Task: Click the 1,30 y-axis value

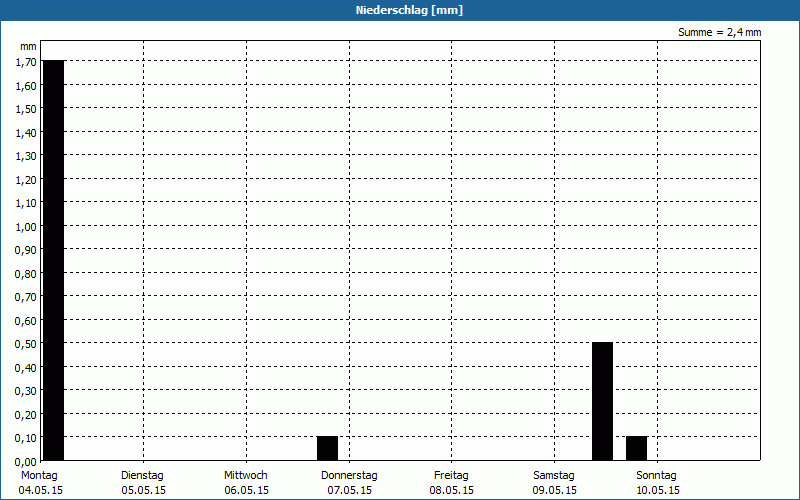Action: [26, 156]
